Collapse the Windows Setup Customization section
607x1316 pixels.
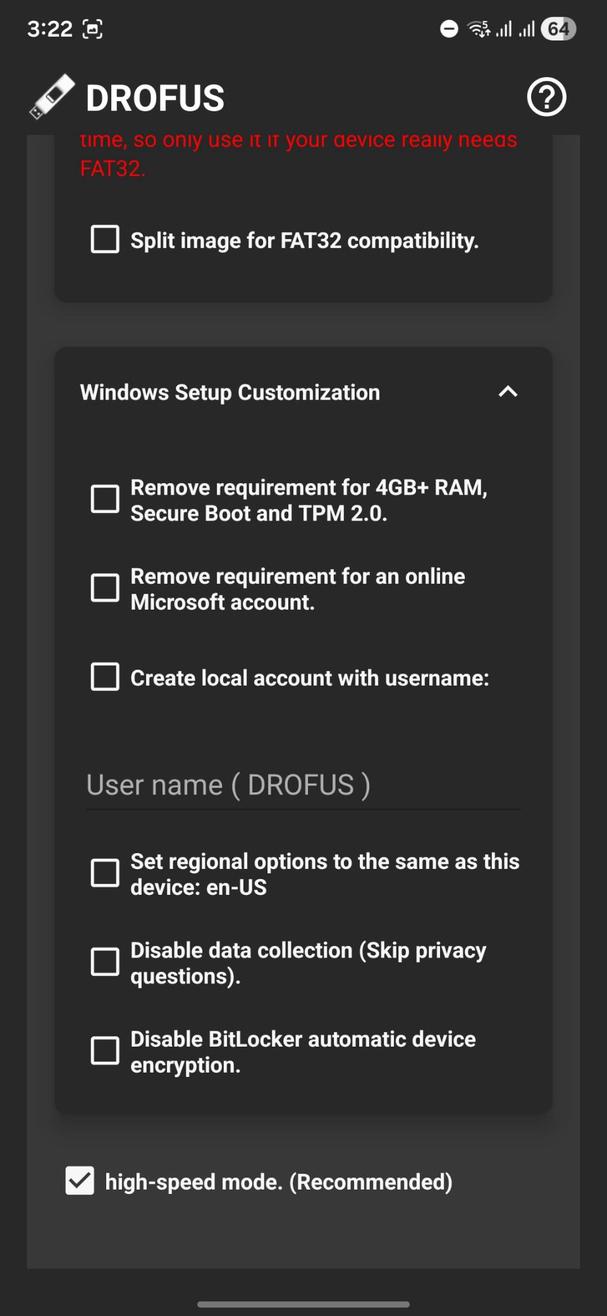508,392
